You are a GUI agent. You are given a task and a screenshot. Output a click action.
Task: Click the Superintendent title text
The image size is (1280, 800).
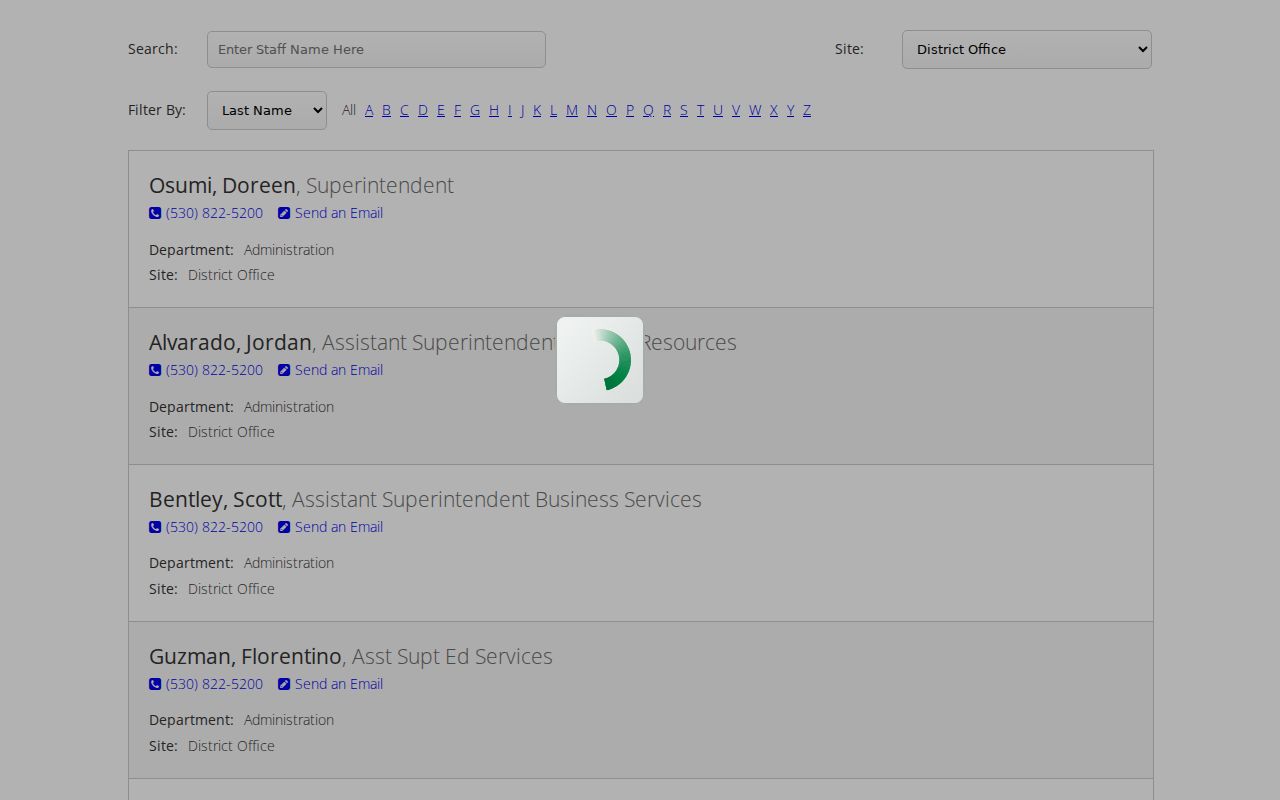380,186
